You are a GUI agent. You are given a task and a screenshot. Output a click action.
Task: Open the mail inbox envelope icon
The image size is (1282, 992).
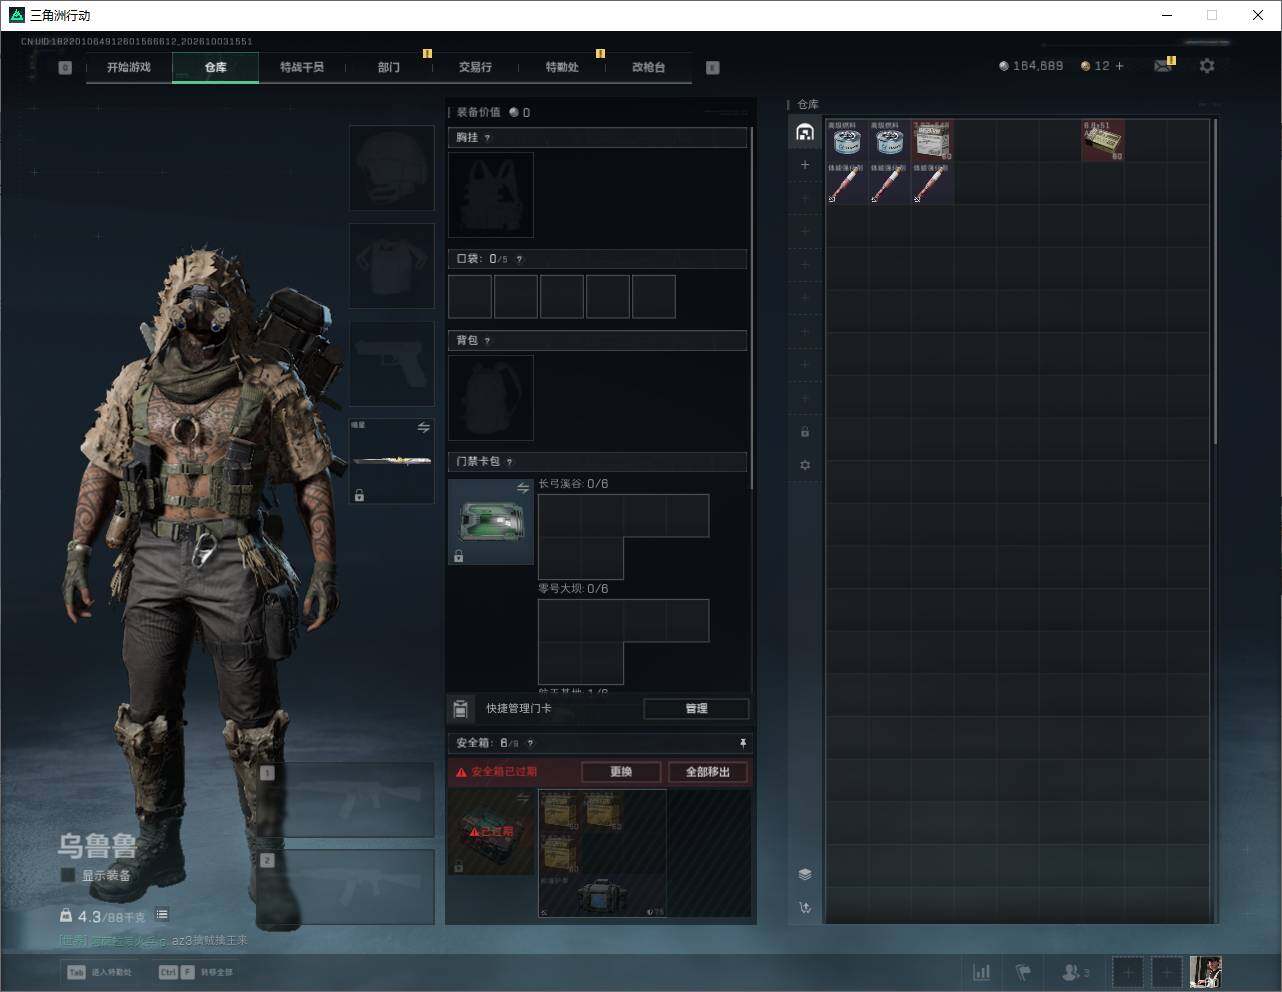pos(1162,66)
